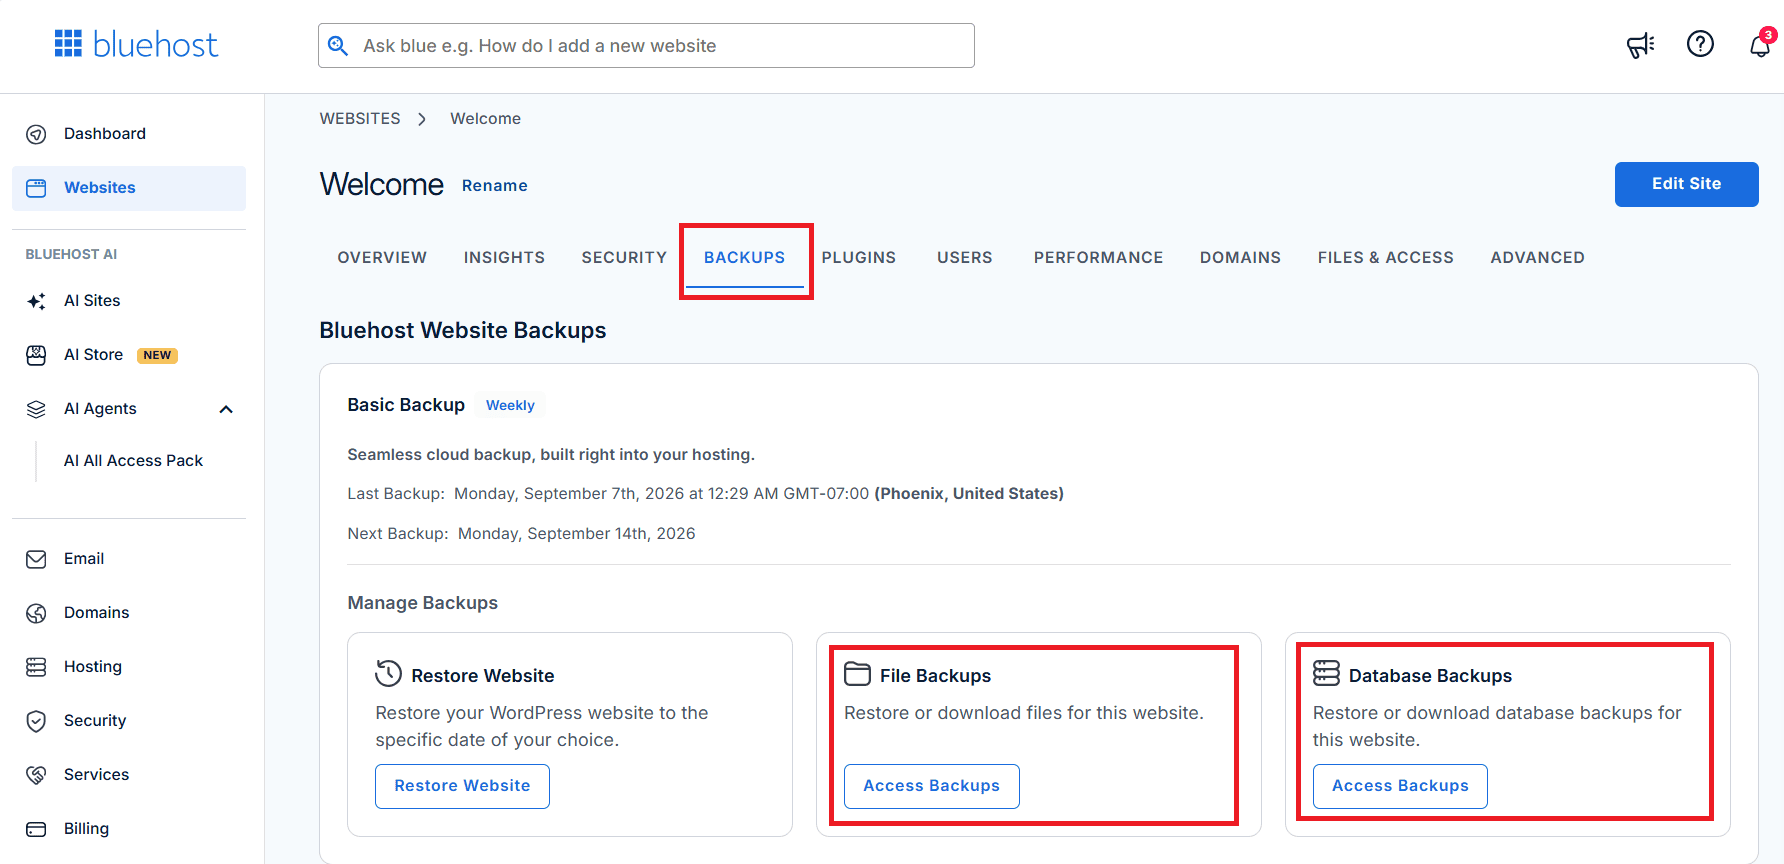Click the AI Sites sparkle icon
This screenshot has height=864, width=1784.
[36, 301]
